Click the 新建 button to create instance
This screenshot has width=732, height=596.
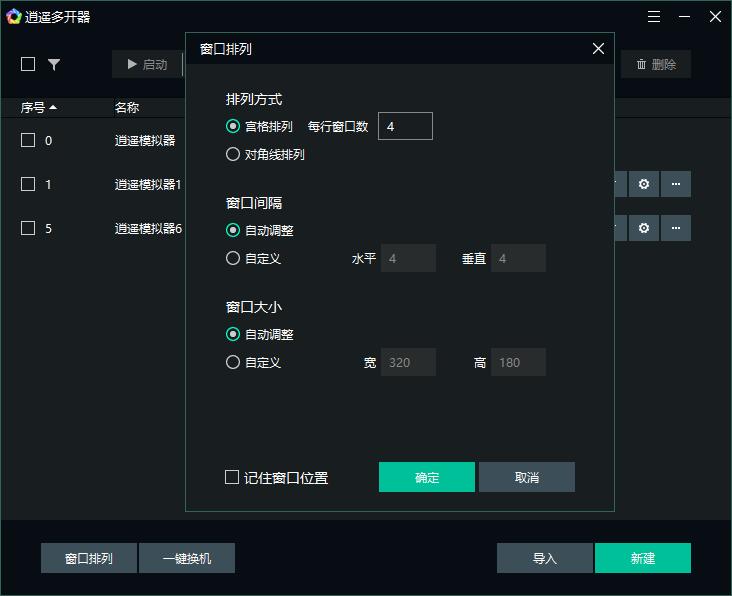pos(642,559)
